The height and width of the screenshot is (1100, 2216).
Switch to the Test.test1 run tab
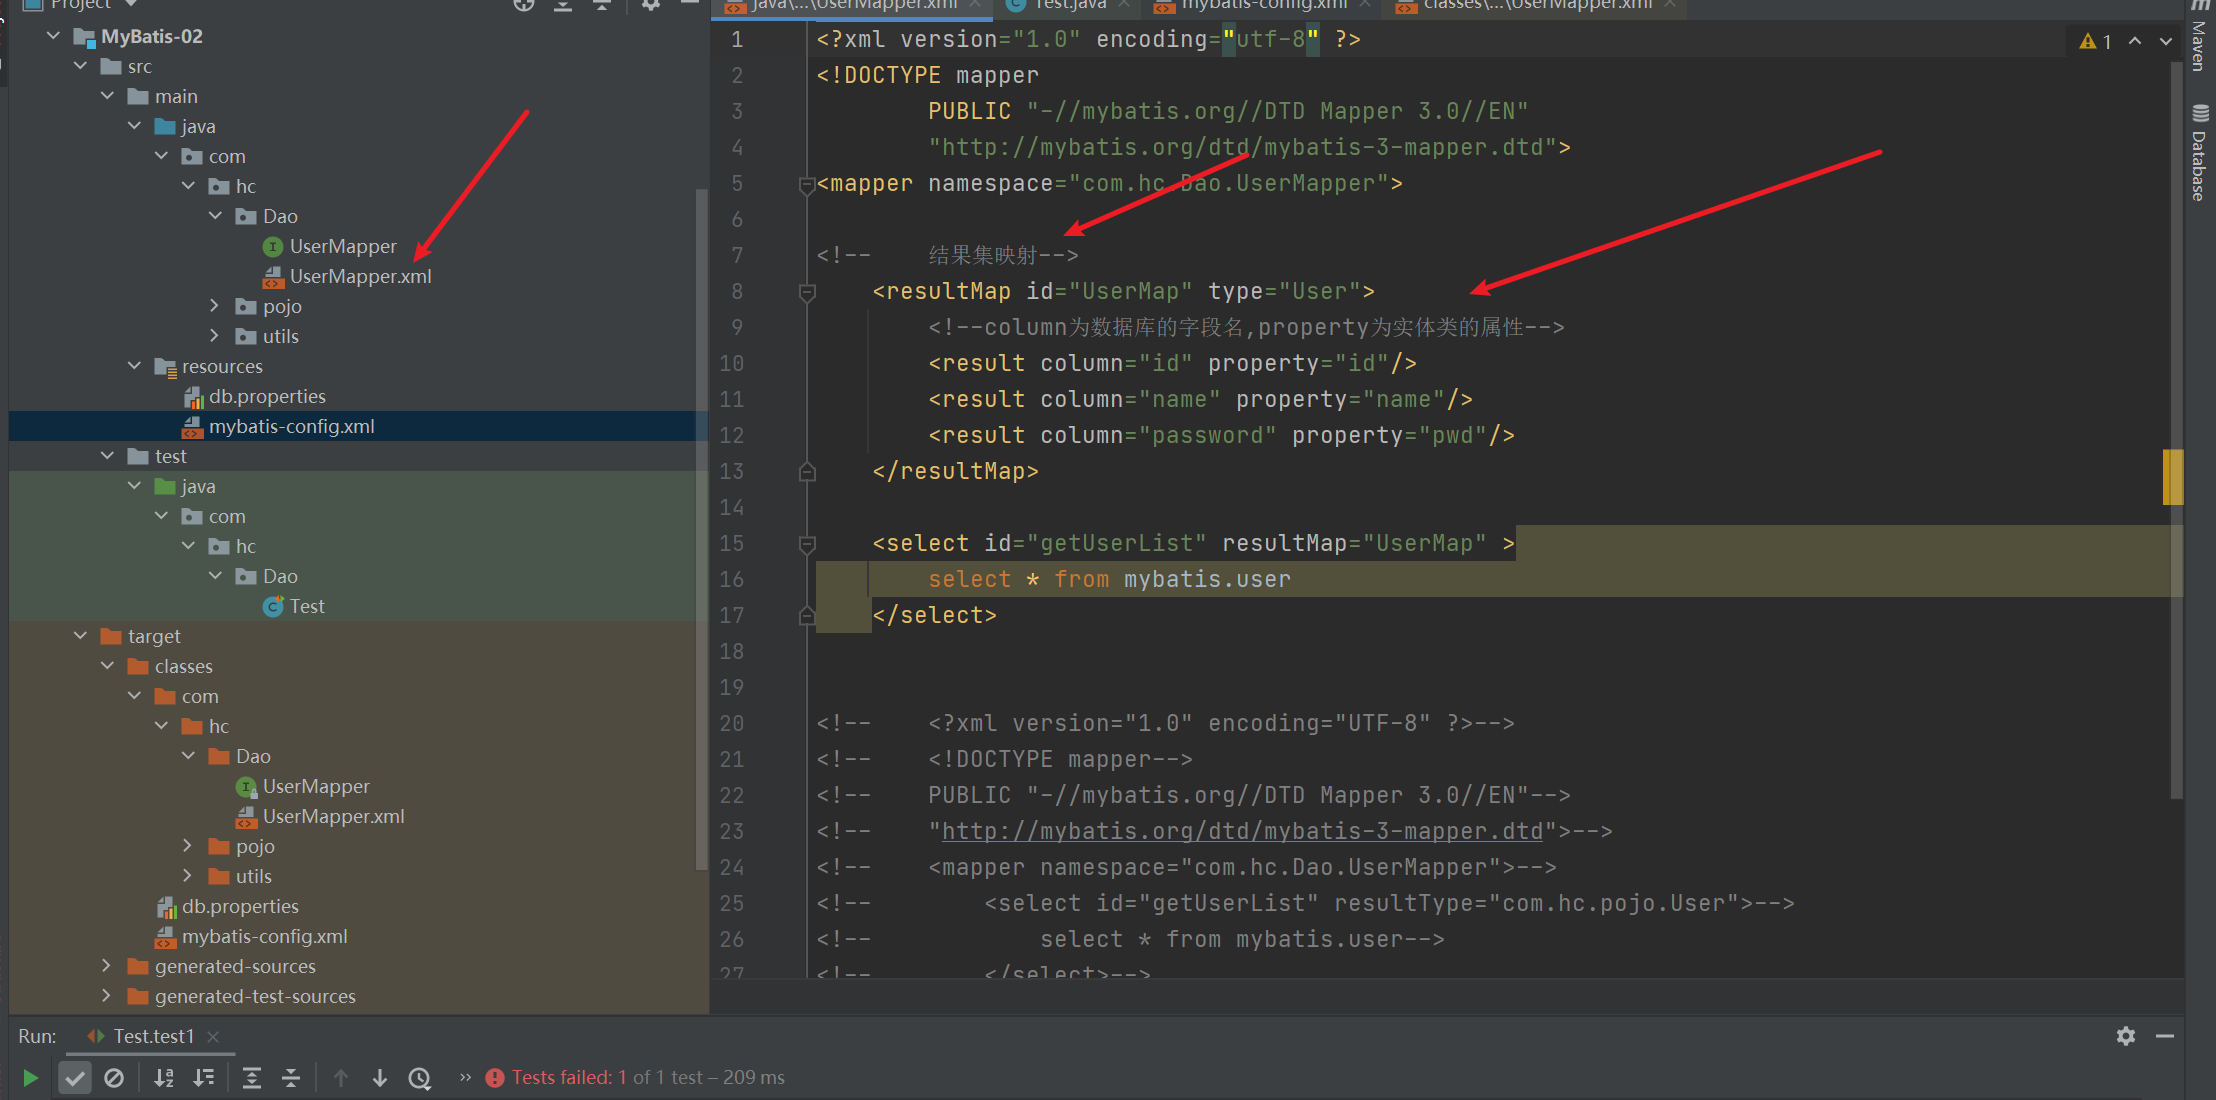point(152,1036)
